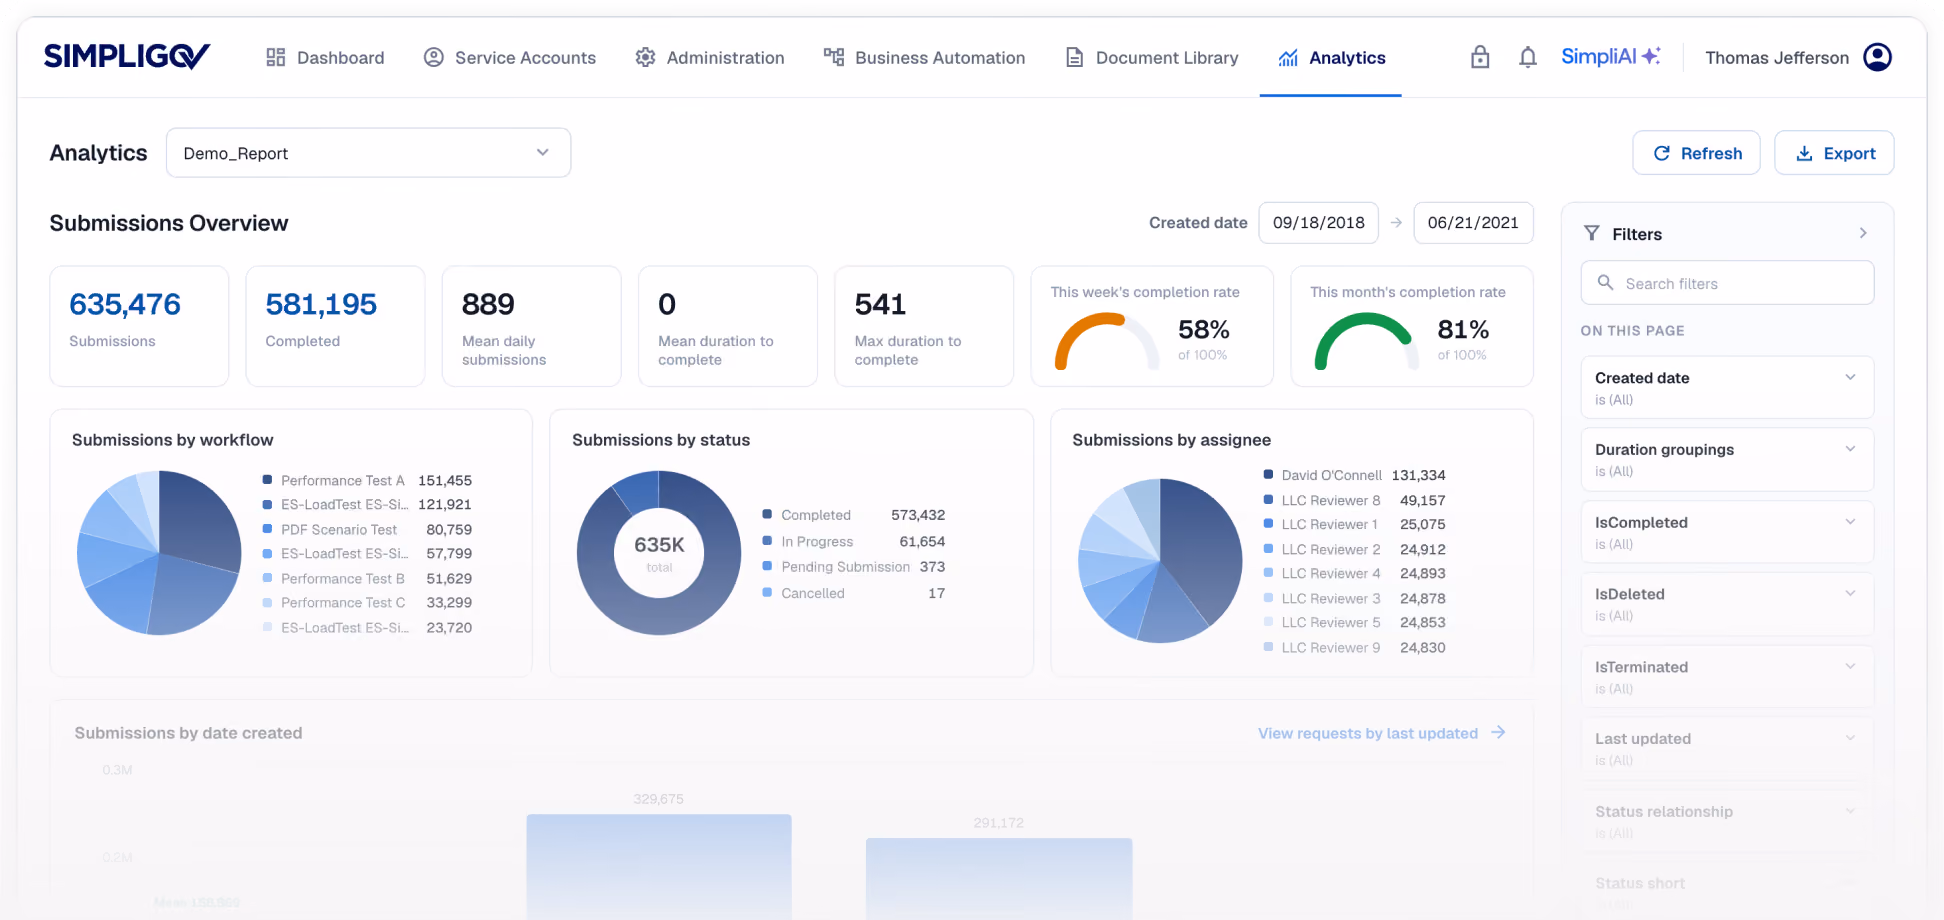1944x920 pixels.
Task: Open Service Accounts in navigation
Action: [509, 57]
